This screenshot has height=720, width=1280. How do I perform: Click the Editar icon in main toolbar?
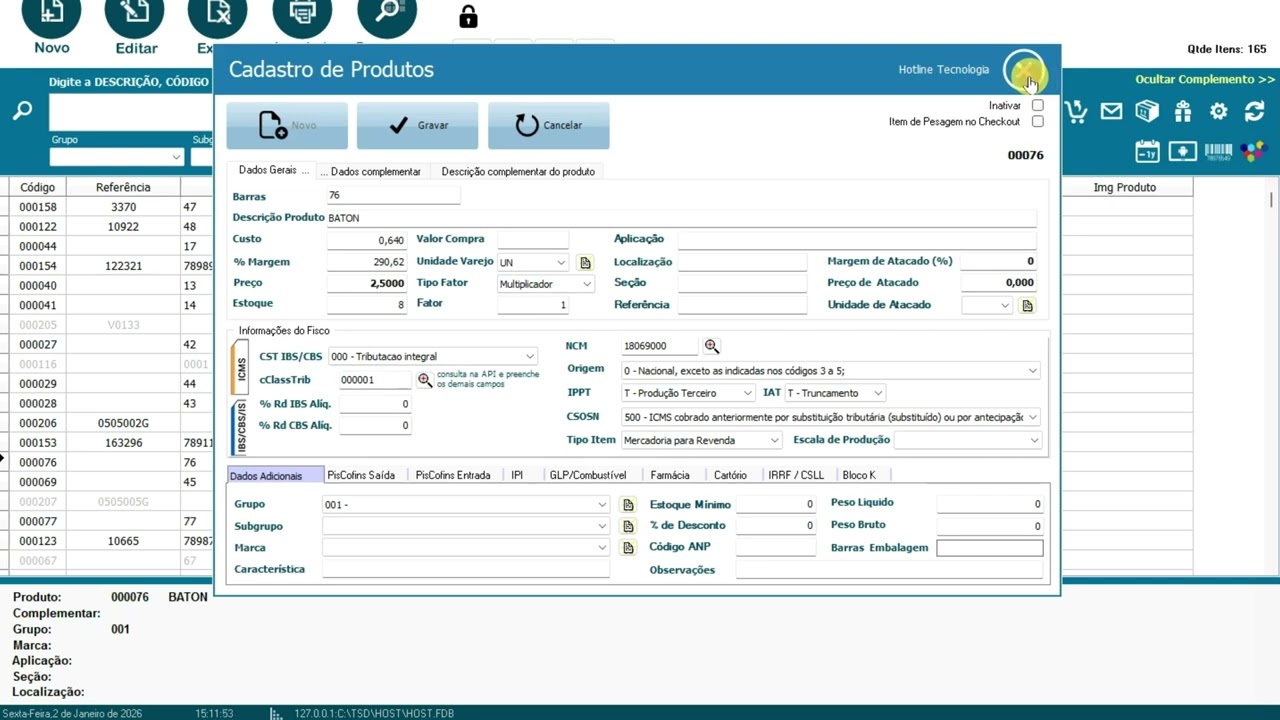135,15
